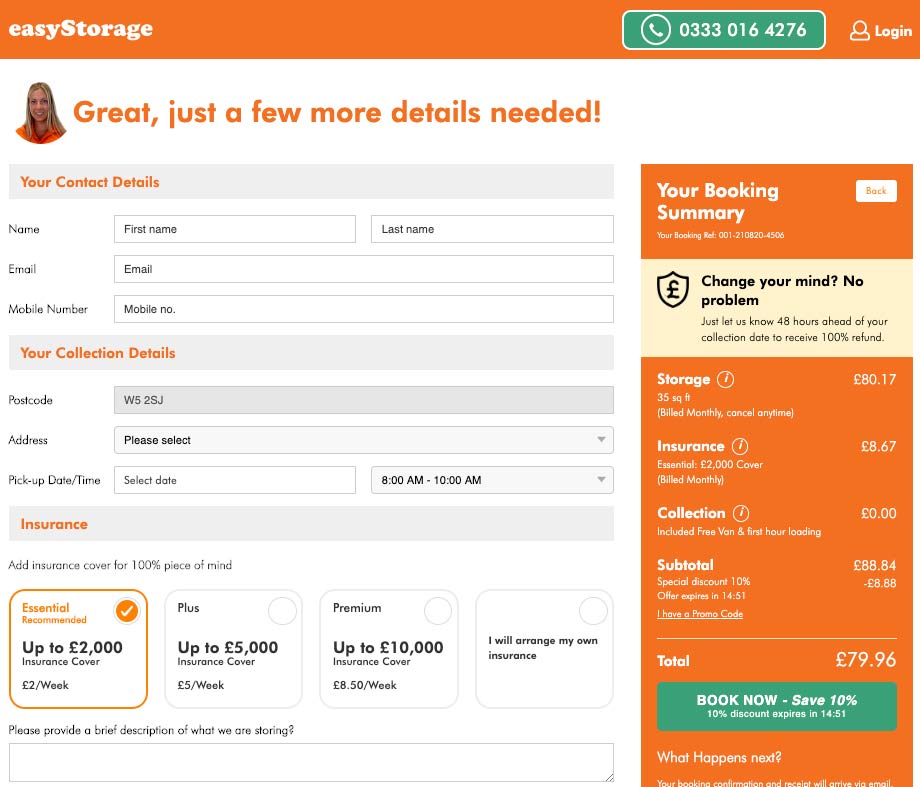This screenshot has height=787, width=920.
Task: Open the Address selection dropdown
Action: coord(363,440)
